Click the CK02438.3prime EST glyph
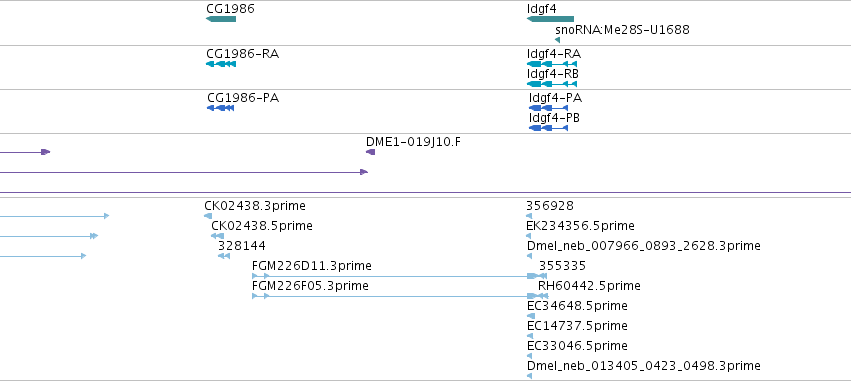This screenshot has height=381, width=851. 208,216
